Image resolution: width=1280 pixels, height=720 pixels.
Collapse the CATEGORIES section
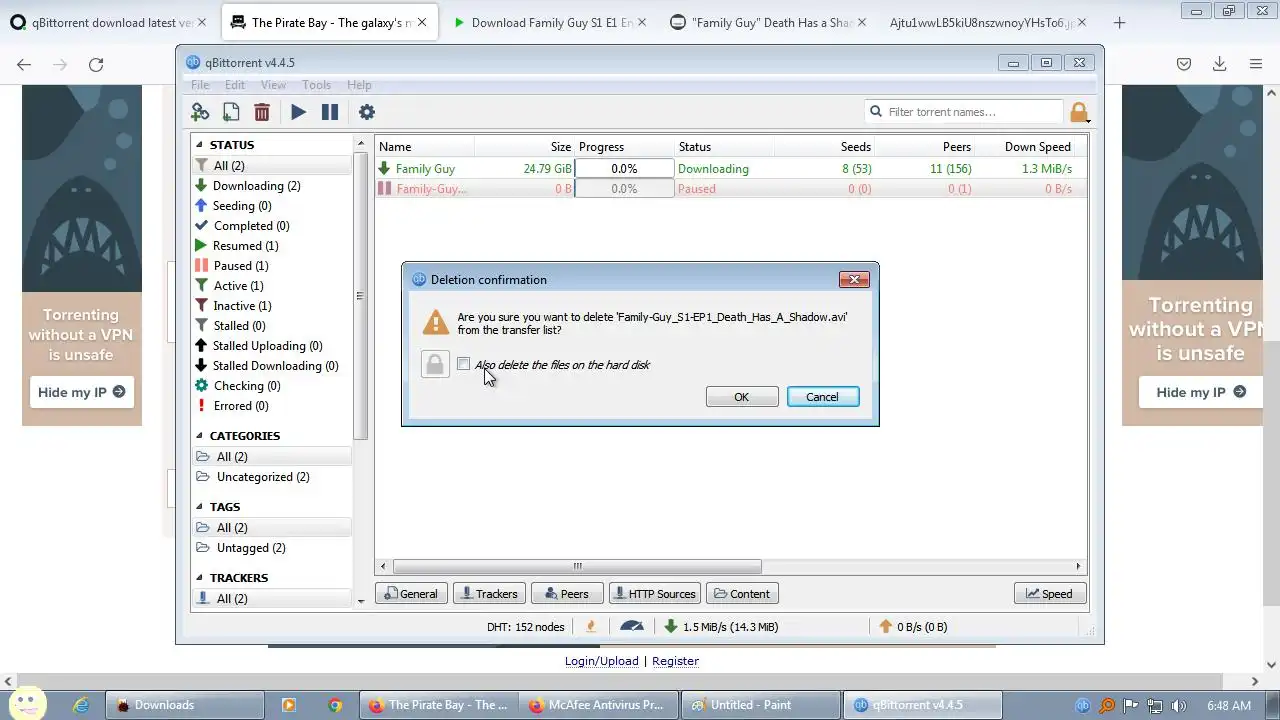[199, 436]
